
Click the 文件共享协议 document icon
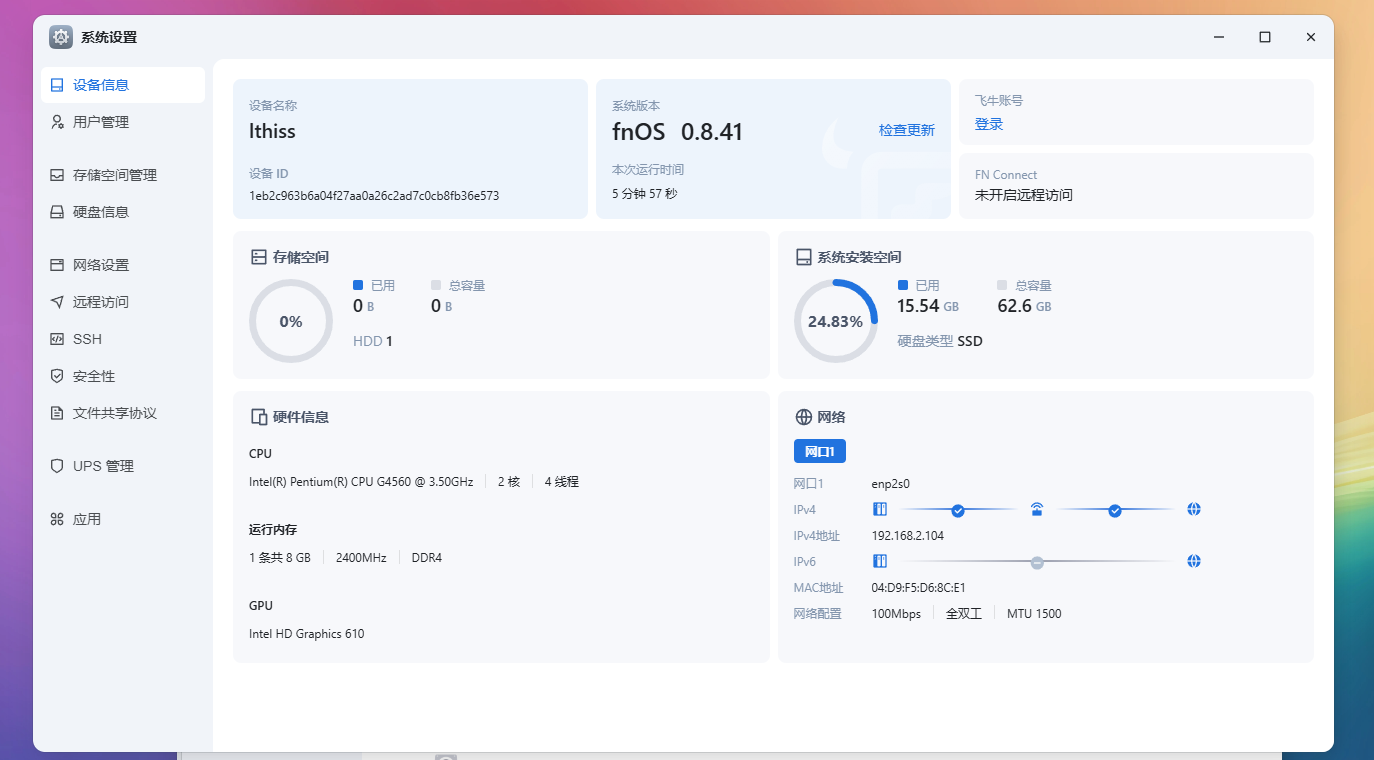(57, 413)
